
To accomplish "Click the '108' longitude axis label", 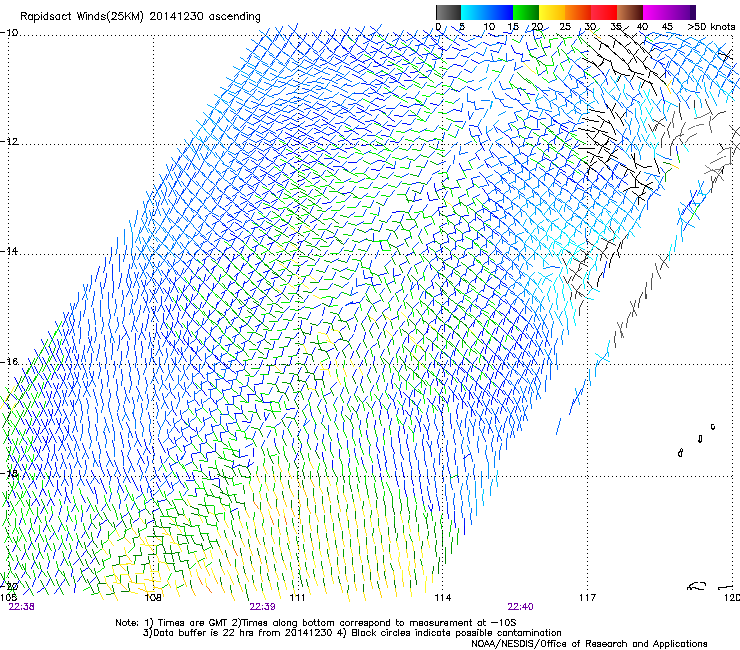I will pos(153,598).
